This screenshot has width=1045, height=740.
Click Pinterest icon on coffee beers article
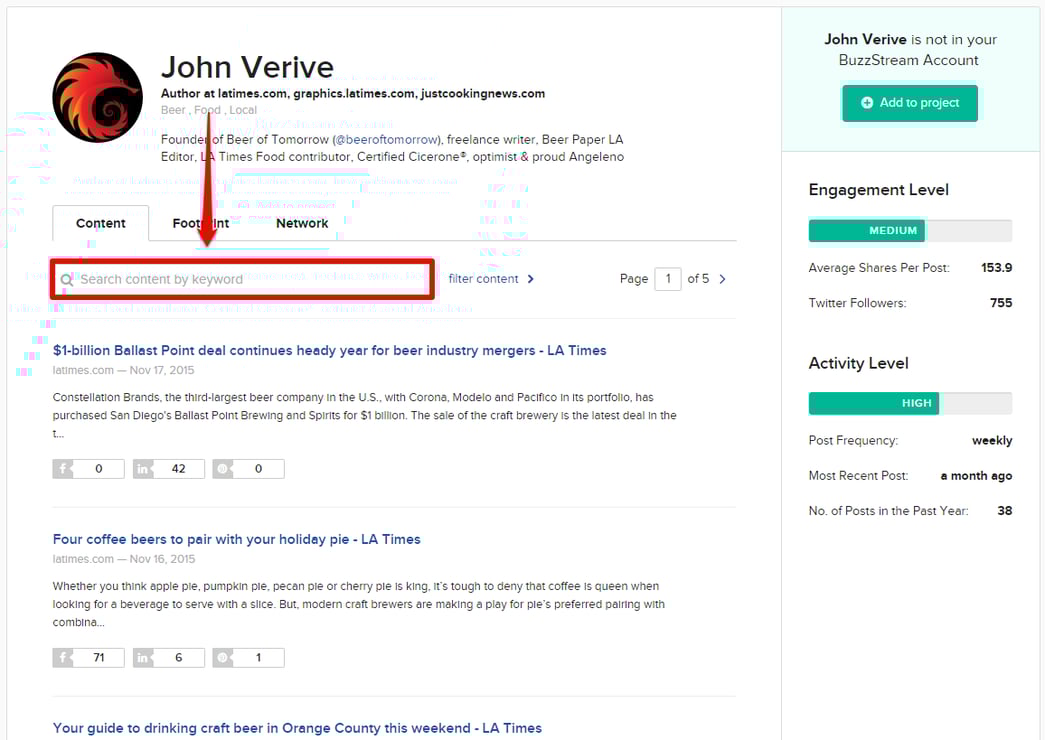point(223,657)
